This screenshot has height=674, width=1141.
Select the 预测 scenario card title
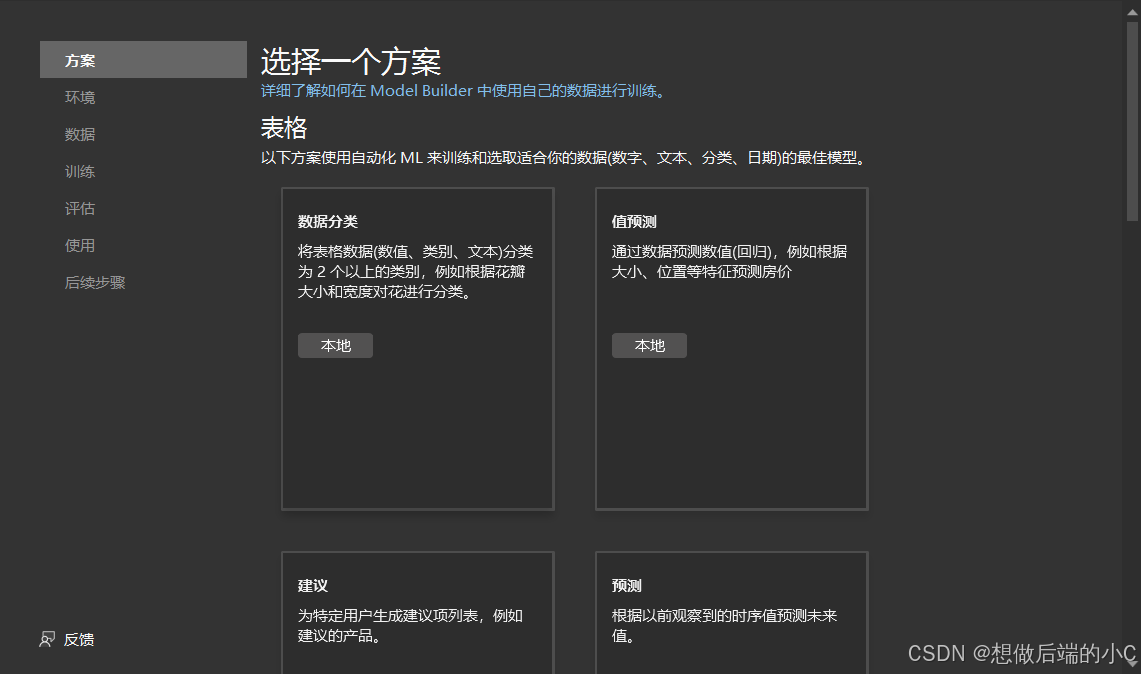[627, 586]
